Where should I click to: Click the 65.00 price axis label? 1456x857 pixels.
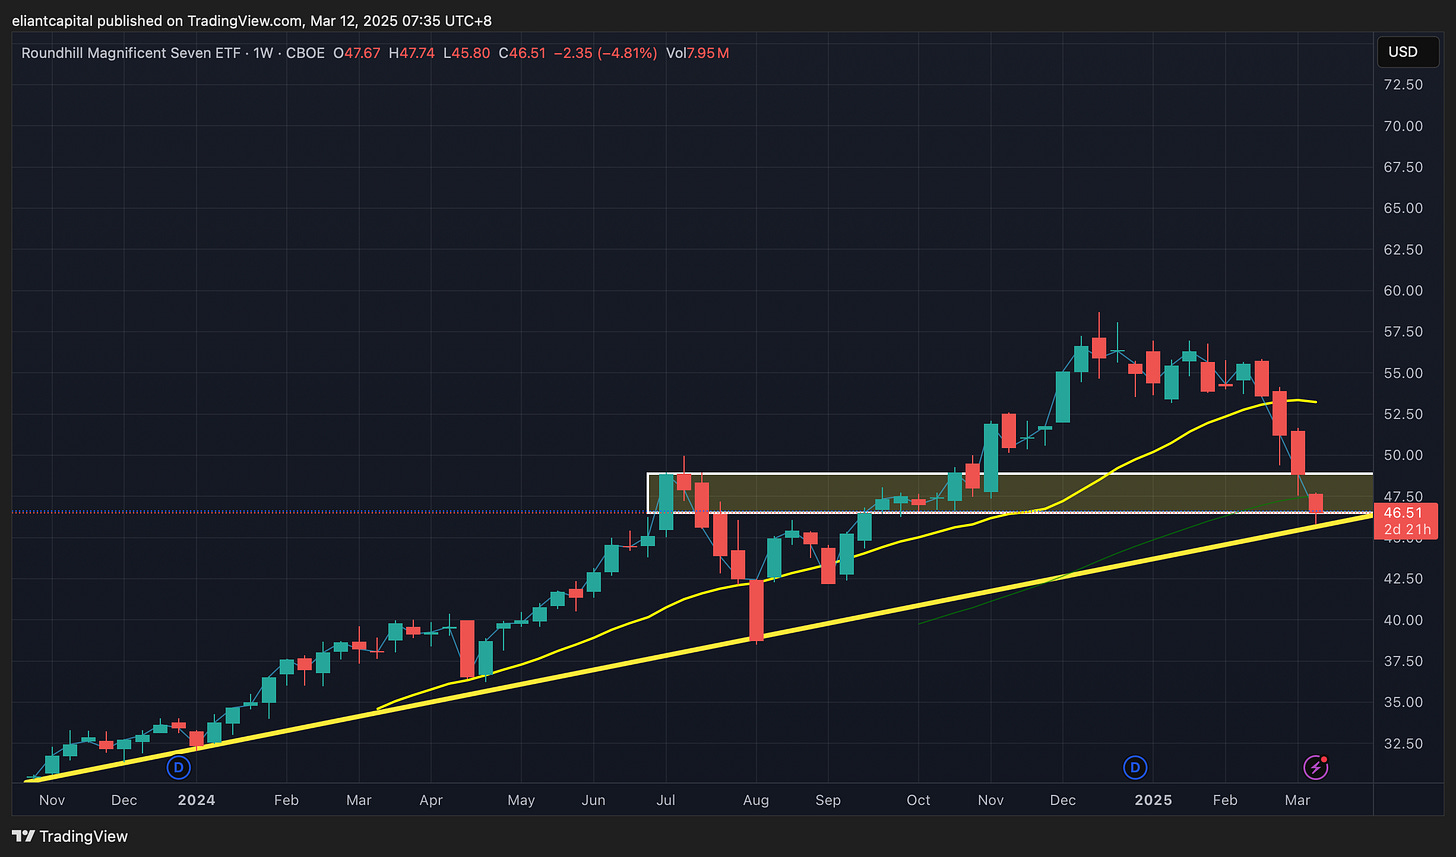coord(1402,208)
